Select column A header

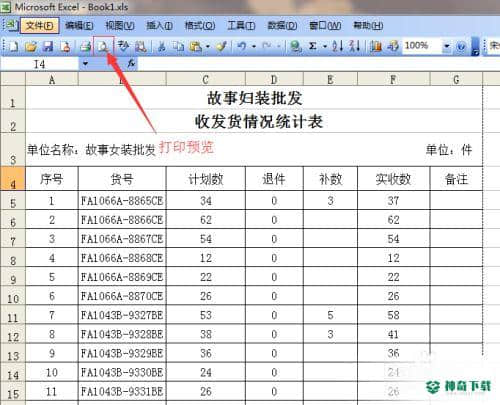pos(52,79)
